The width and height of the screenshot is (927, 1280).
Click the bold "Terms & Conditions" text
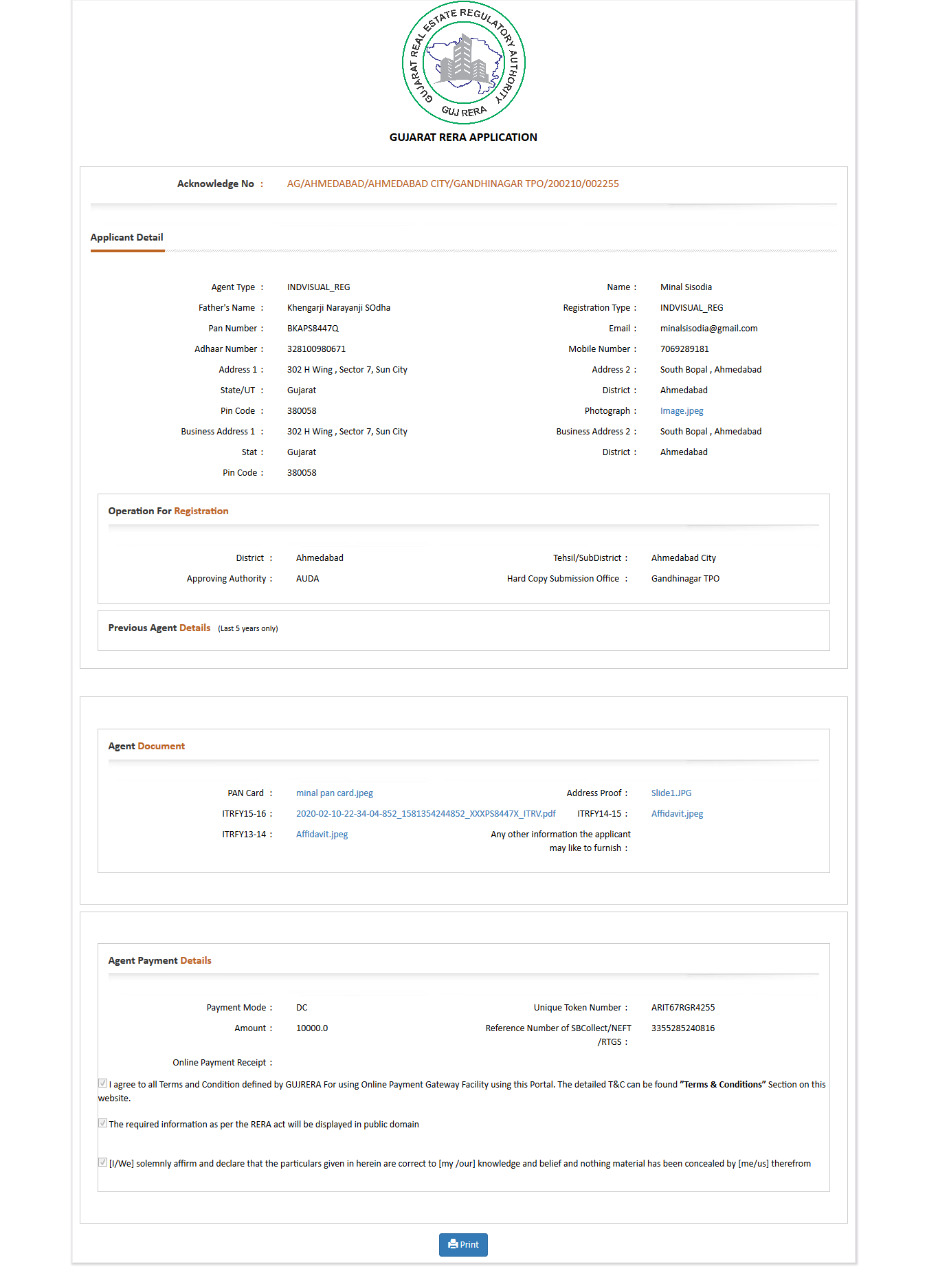pos(722,1084)
